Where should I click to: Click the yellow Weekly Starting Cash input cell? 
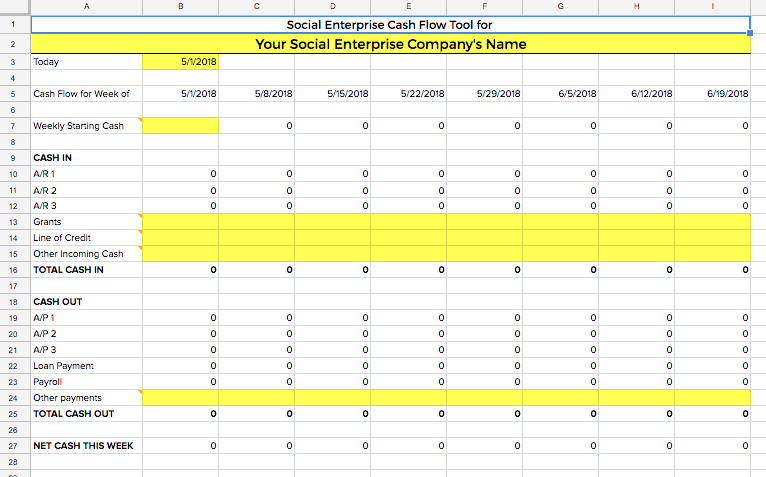180,126
